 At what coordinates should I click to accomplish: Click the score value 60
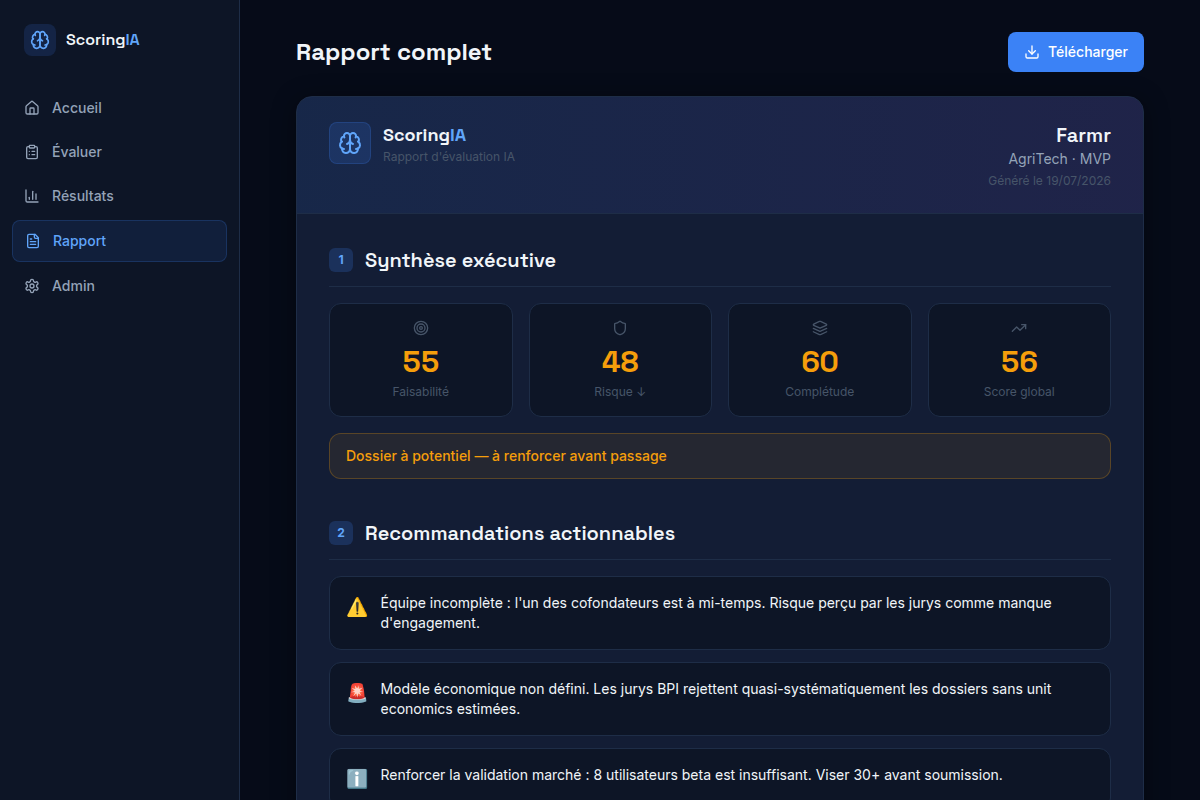click(820, 361)
